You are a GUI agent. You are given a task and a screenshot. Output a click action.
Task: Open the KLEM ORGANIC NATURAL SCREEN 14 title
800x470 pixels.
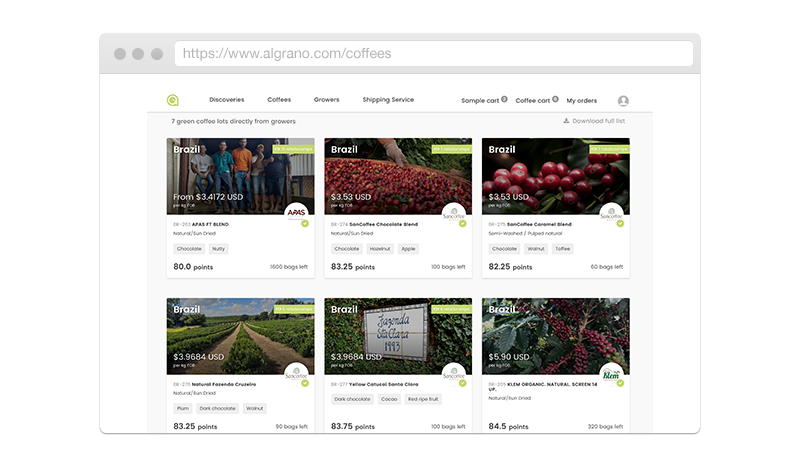[x=543, y=386]
